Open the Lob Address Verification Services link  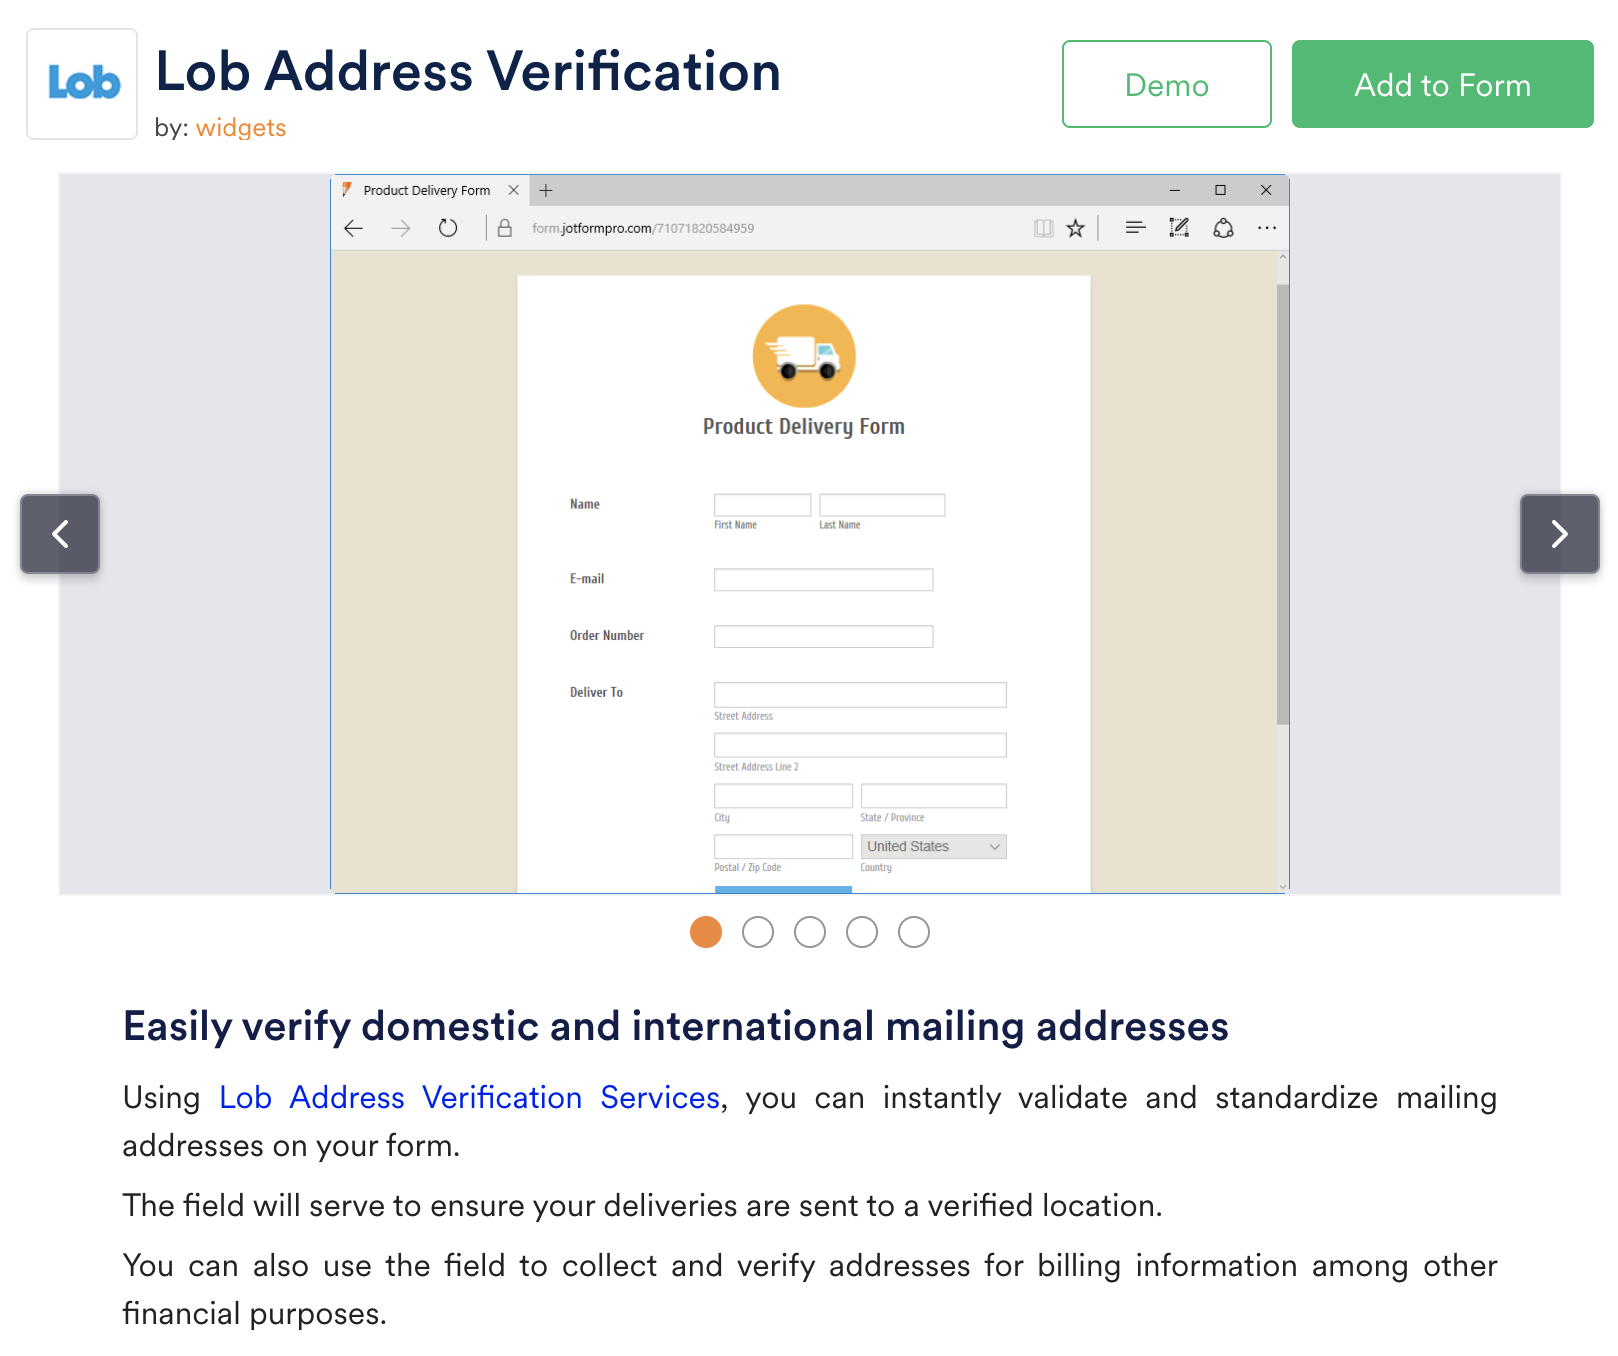coord(469,1098)
